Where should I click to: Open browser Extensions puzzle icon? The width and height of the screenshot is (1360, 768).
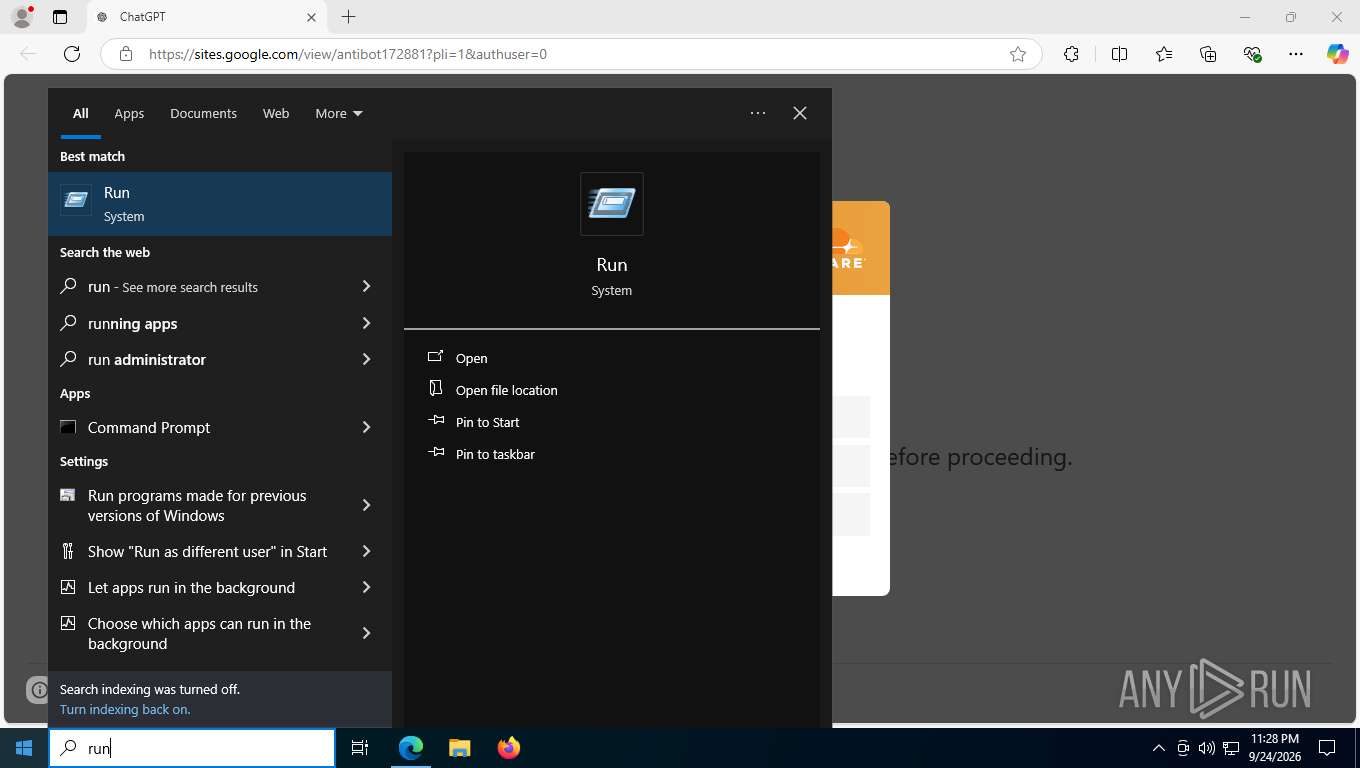tap(1071, 54)
